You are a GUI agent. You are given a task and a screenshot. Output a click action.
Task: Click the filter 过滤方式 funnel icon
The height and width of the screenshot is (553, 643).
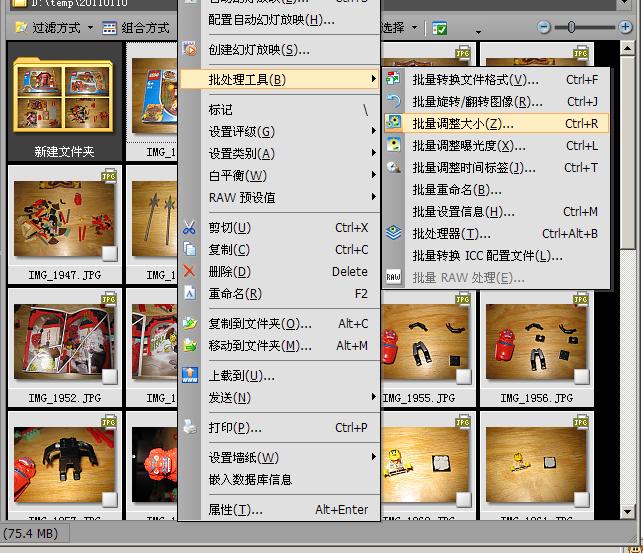[x=21, y=27]
